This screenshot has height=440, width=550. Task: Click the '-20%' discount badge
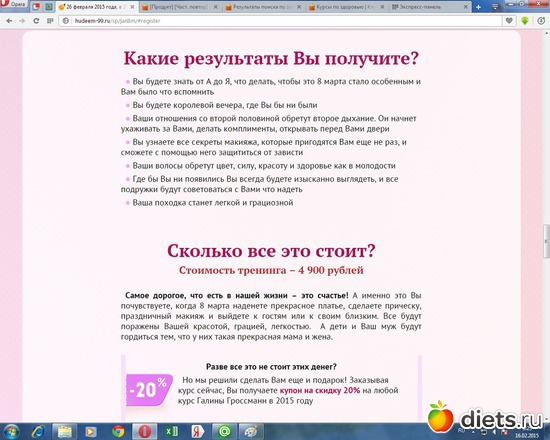click(149, 390)
